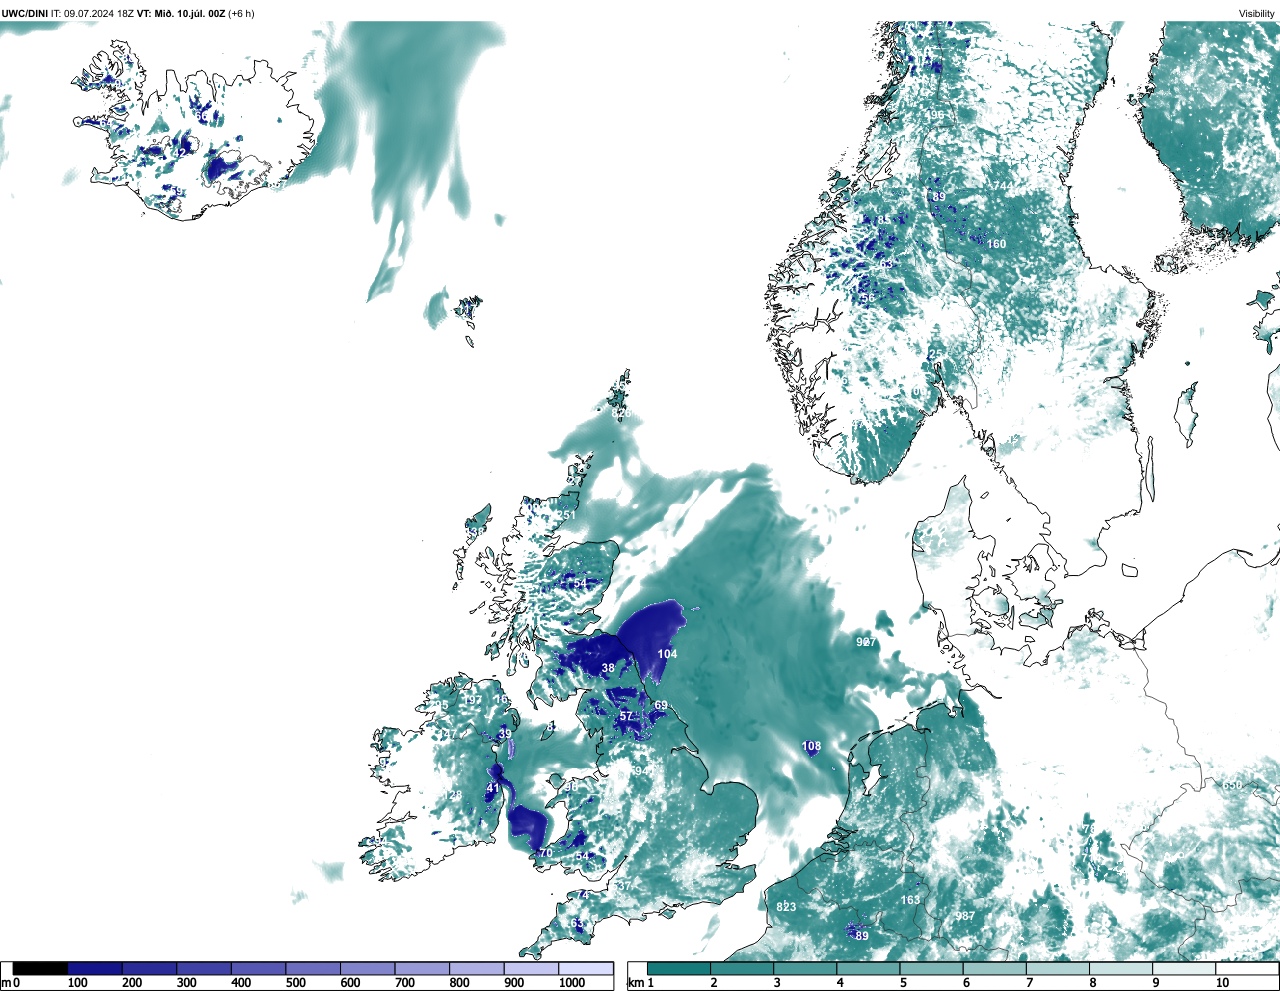Click the '650' value at the right edge

(1233, 785)
